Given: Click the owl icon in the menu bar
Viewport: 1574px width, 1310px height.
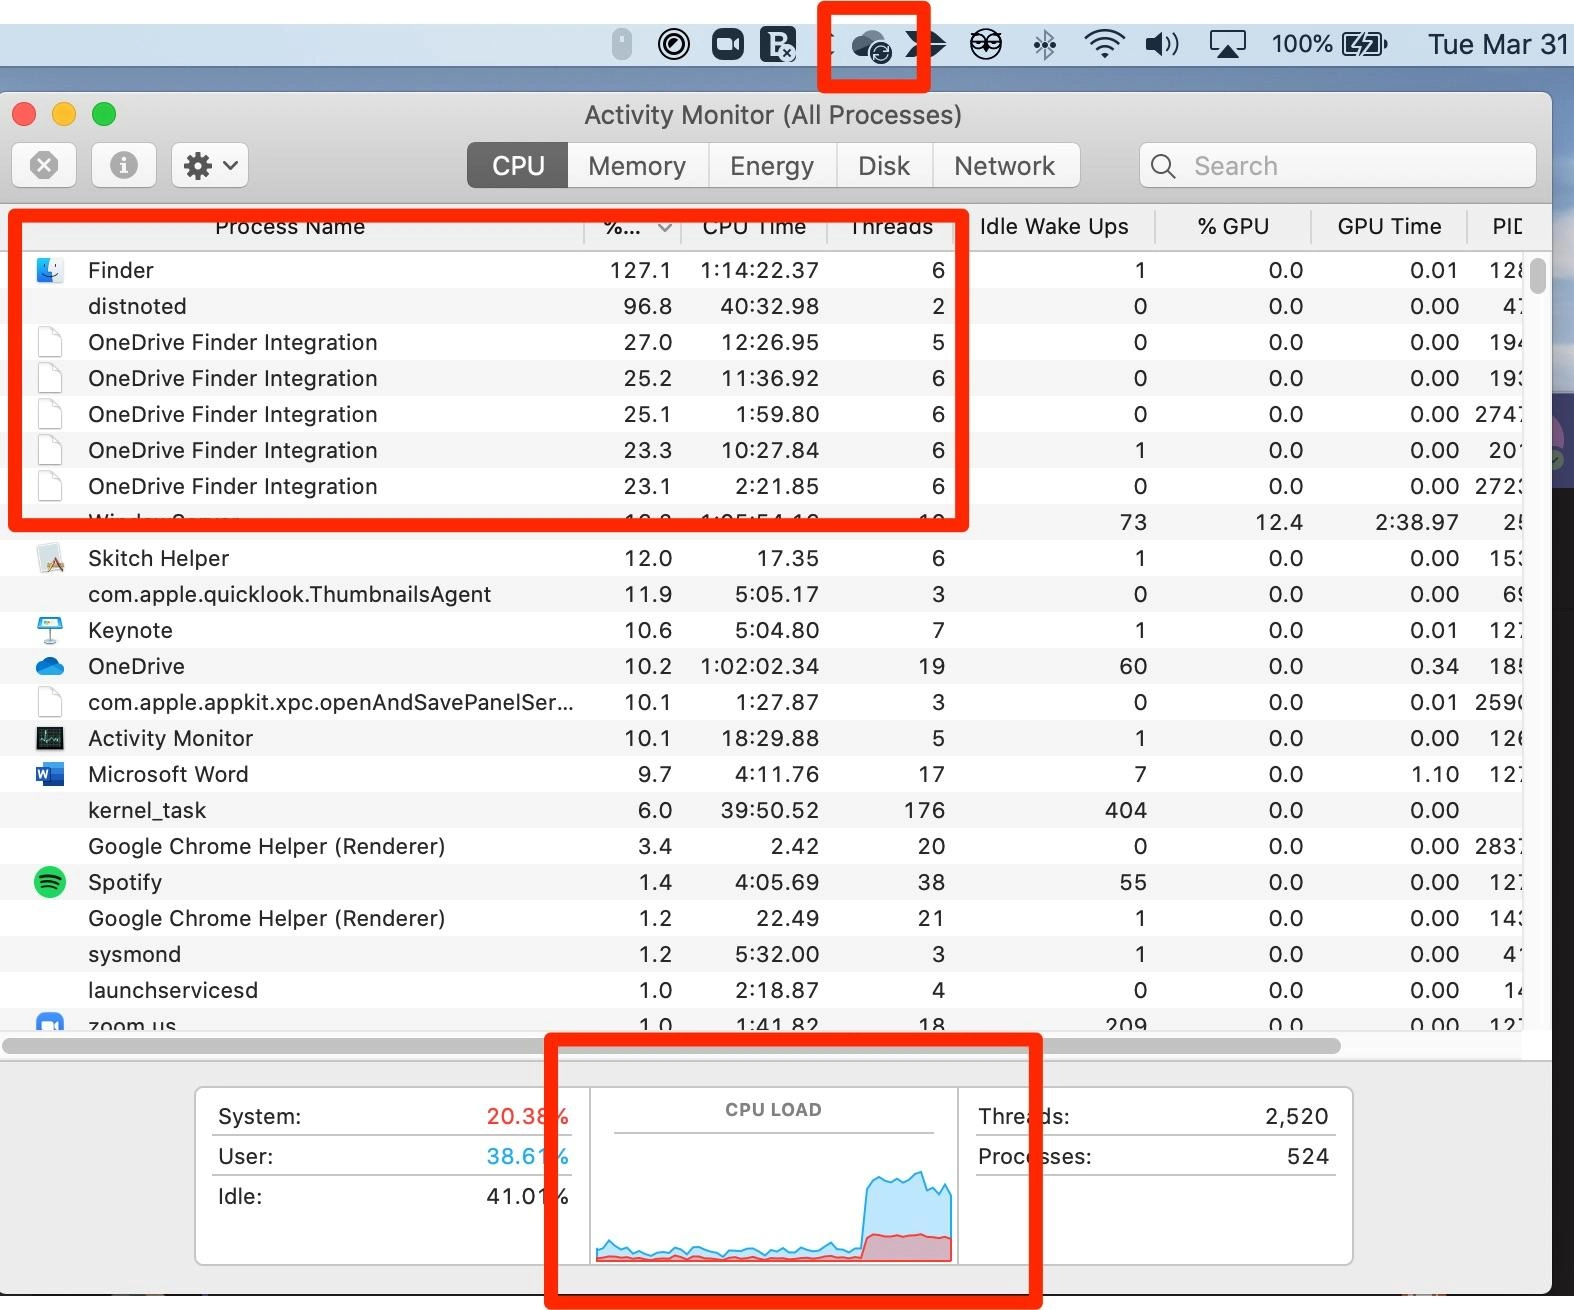Looking at the screenshot, I should click(986, 45).
